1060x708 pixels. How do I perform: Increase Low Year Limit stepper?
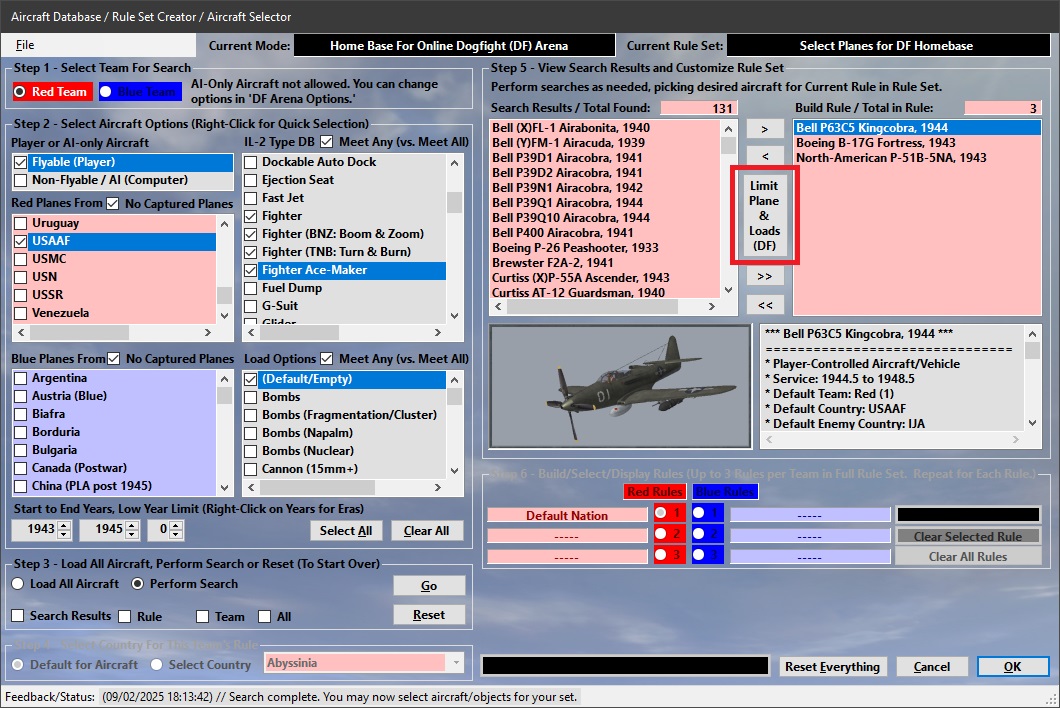pyautogui.click(x=176, y=525)
